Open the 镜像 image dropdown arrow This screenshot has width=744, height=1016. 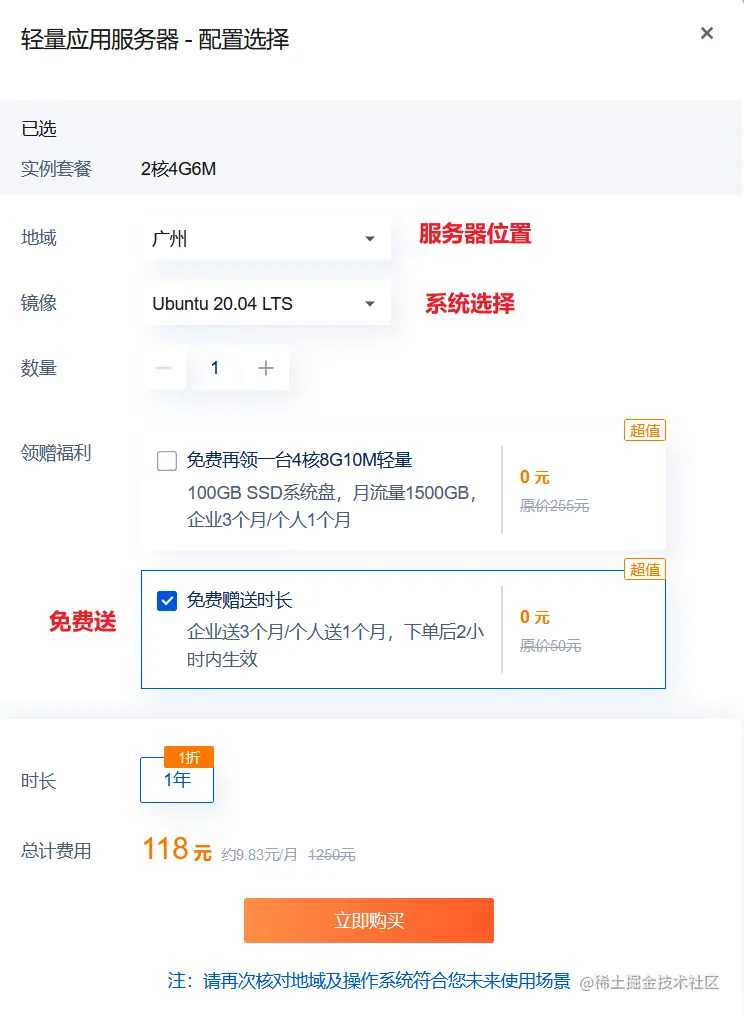372,303
